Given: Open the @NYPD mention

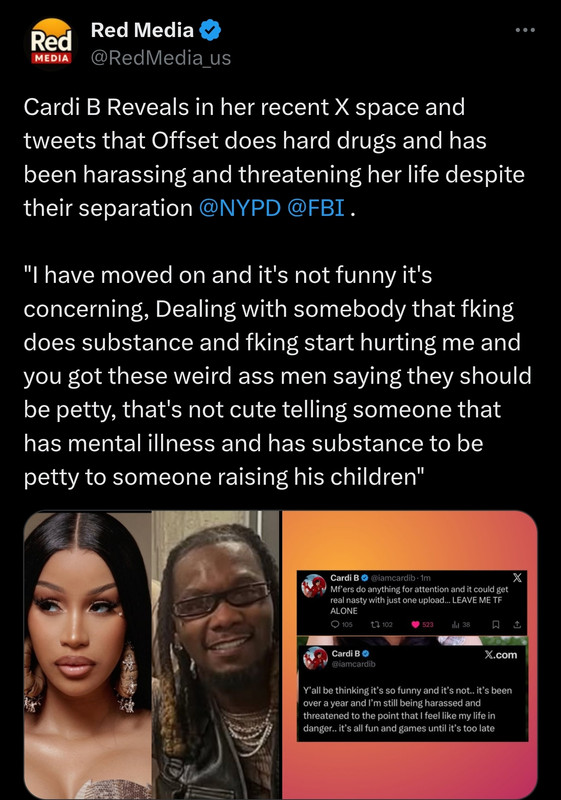Looking at the screenshot, I should coord(240,208).
